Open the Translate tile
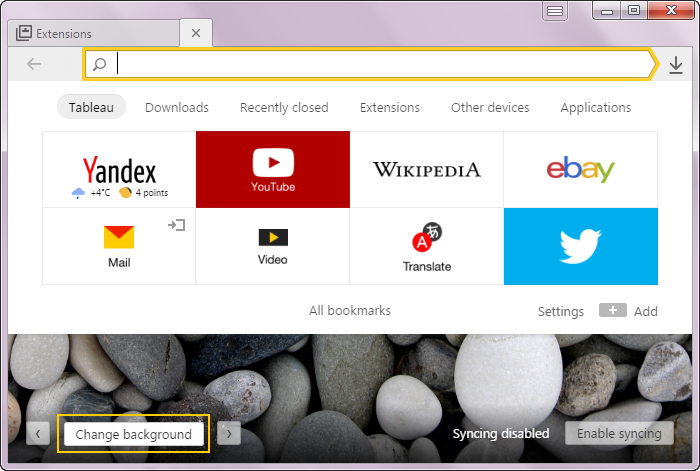The width and height of the screenshot is (700, 471). (x=427, y=246)
